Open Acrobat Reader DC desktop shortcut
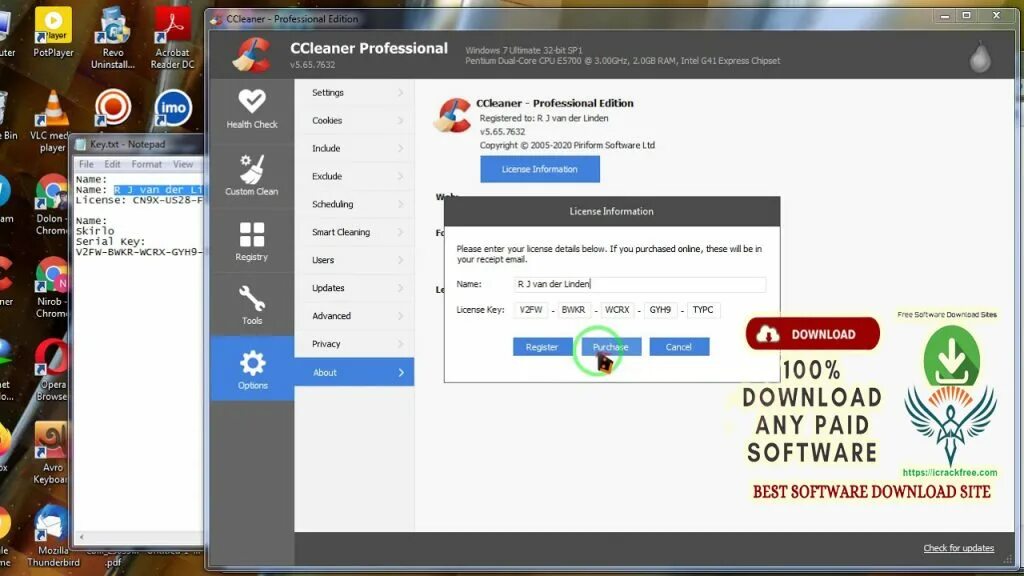The width and height of the screenshot is (1024, 576). pyautogui.click(x=172, y=38)
